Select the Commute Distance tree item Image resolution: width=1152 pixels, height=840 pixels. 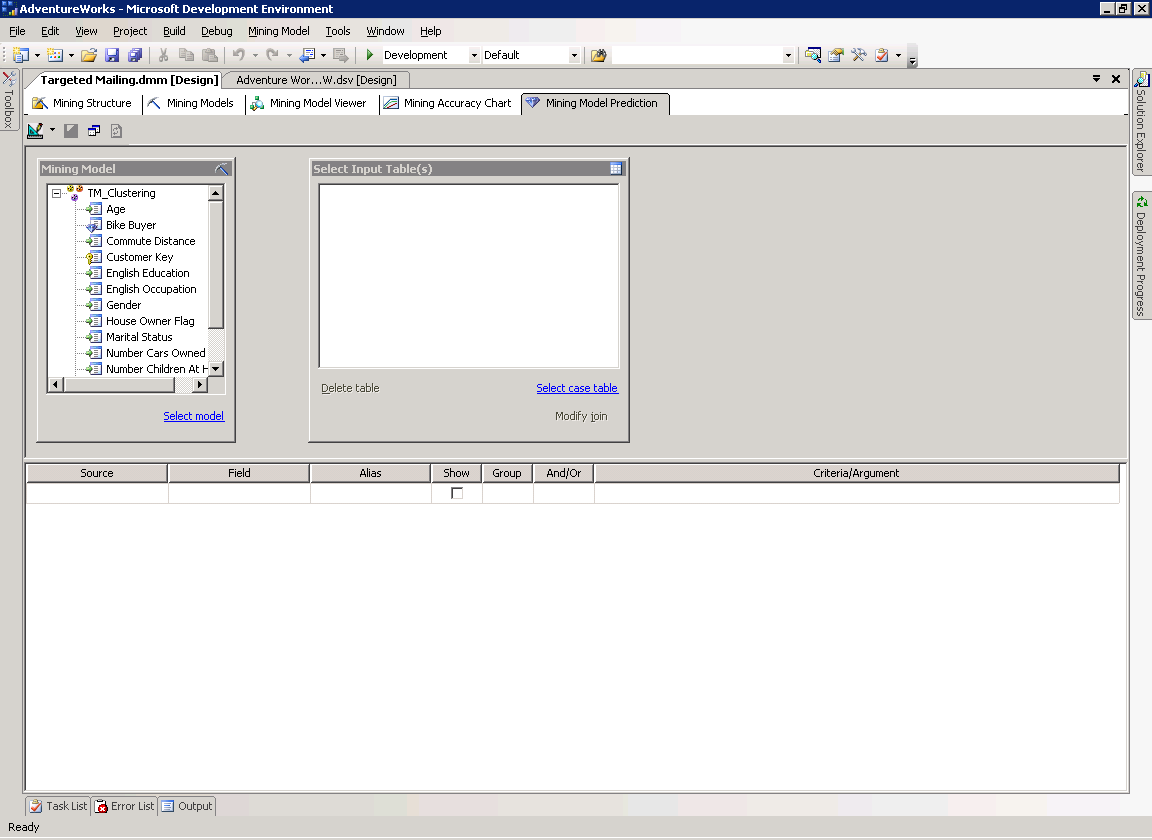[151, 241]
